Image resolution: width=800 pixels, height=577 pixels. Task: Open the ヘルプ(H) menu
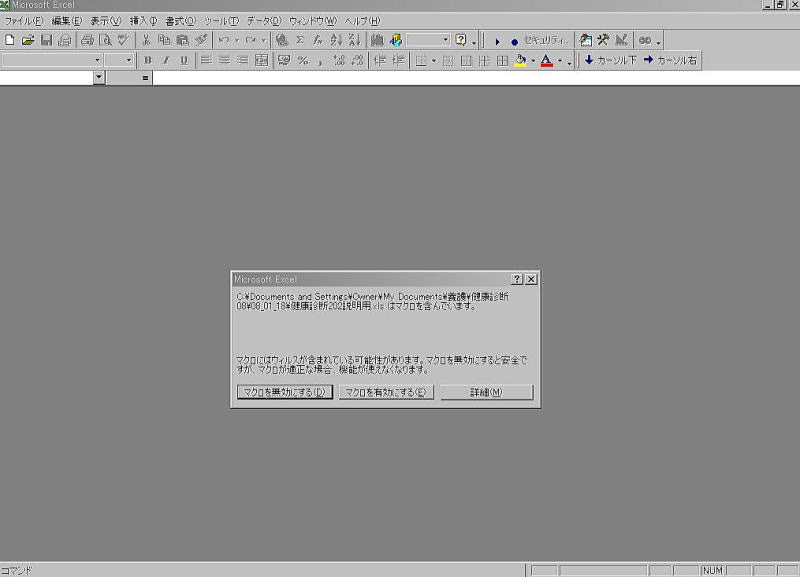click(362, 21)
